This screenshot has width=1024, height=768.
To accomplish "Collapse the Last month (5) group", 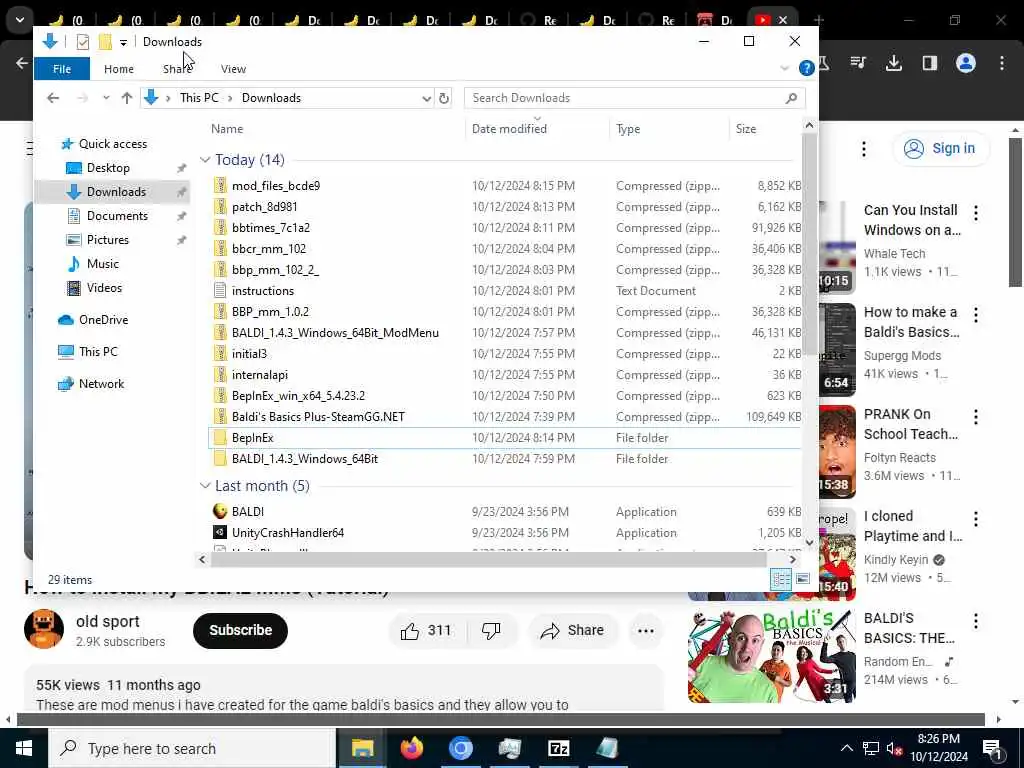I will (205, 486).
